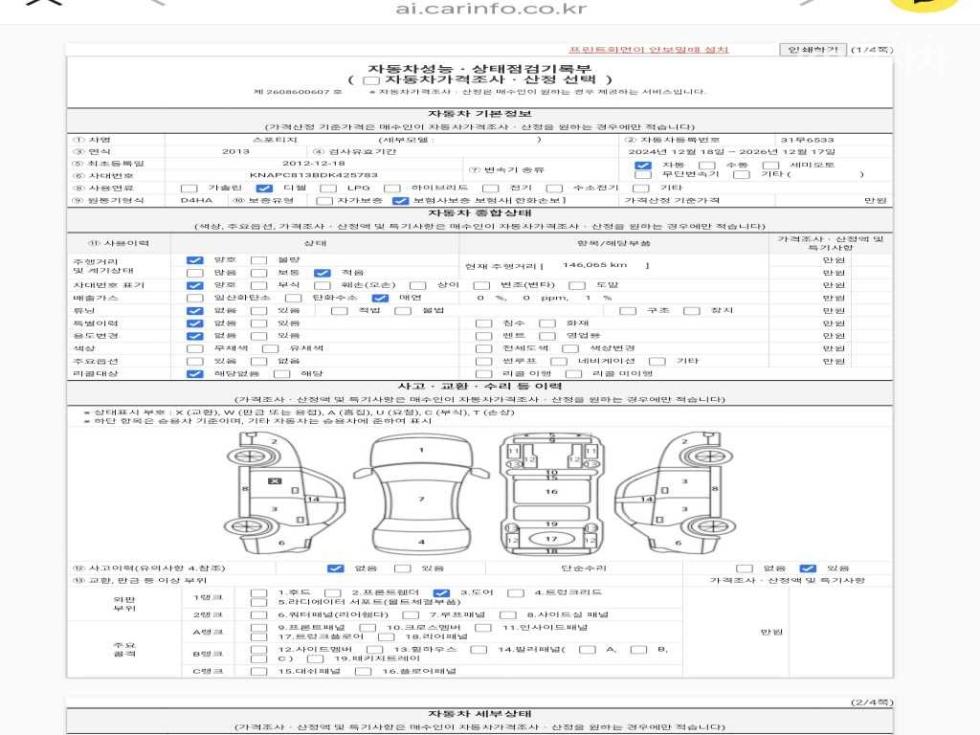This screenshot has height=735, width=980.
Task: Click the 인쇄하기 print button
Action: click(812, 49)
